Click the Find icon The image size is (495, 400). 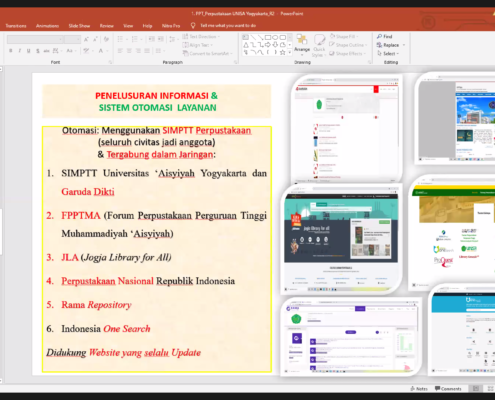click(x=385, y=36)
